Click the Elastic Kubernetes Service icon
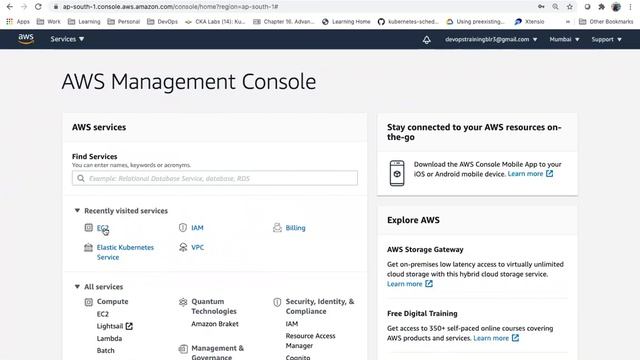This screenshot has width=640, height=360. coord(89,247)
